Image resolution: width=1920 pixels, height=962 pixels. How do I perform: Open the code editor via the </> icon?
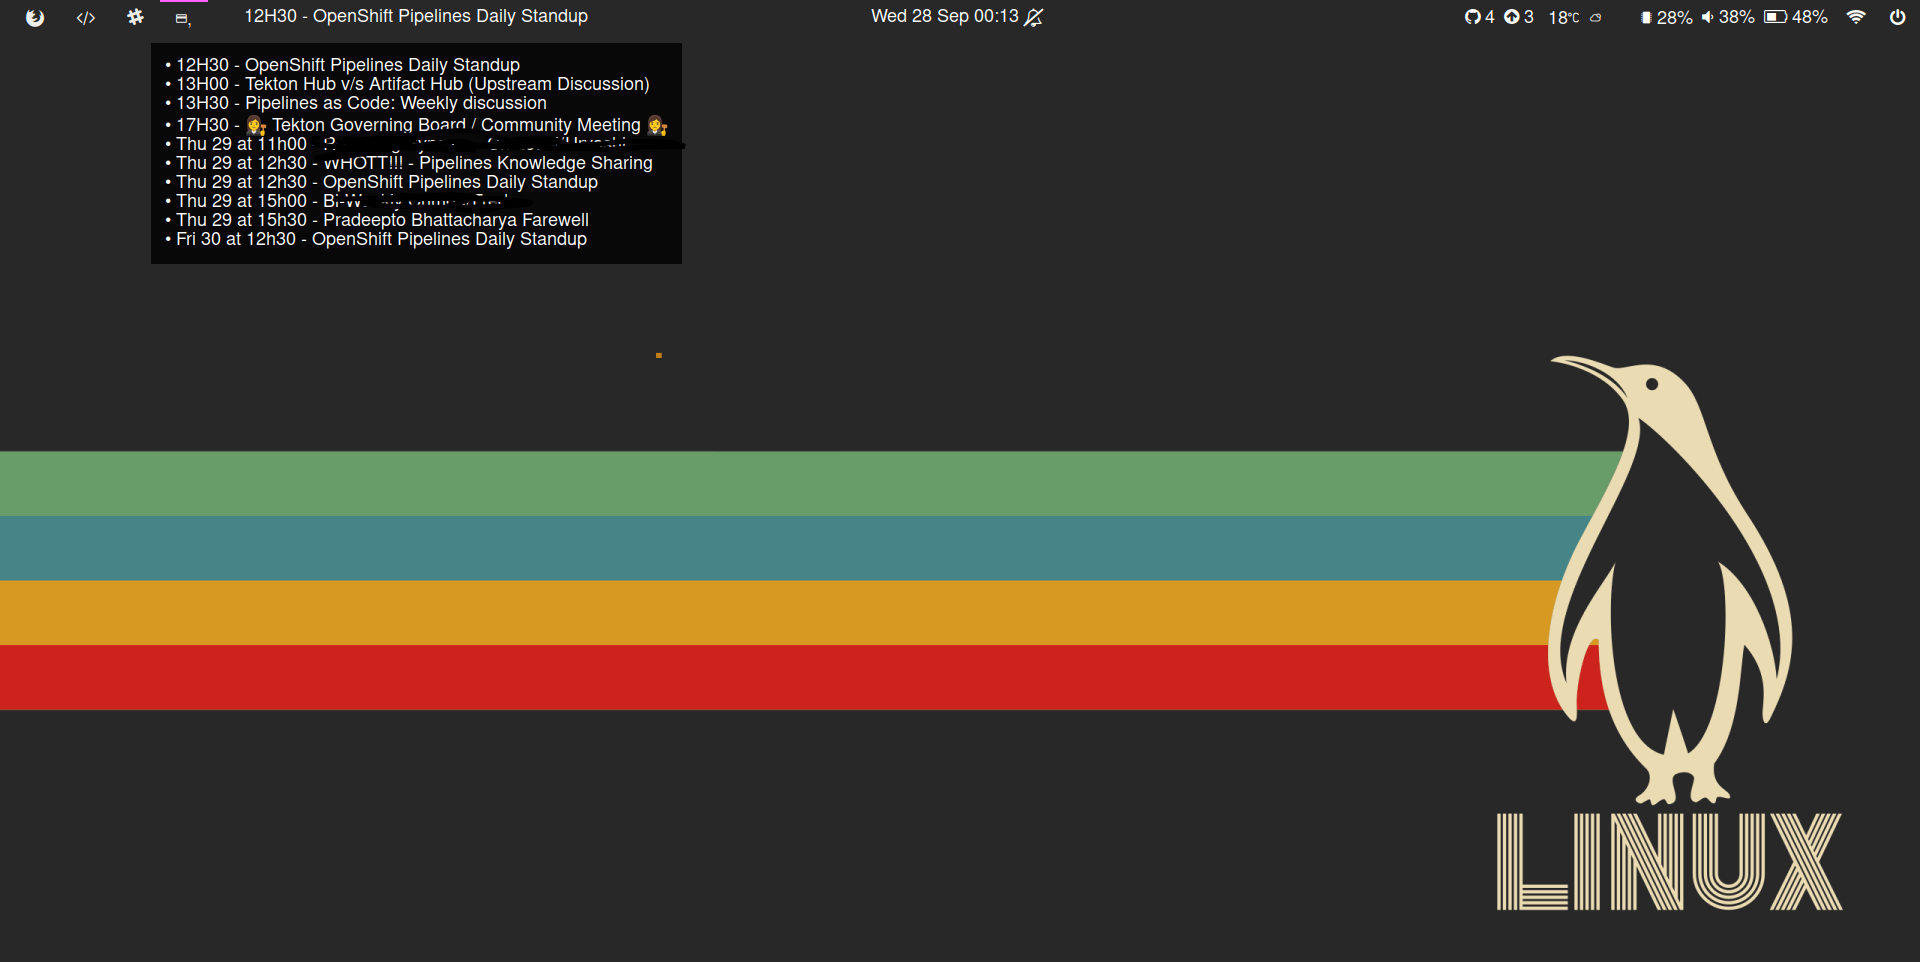coord(86,17)
